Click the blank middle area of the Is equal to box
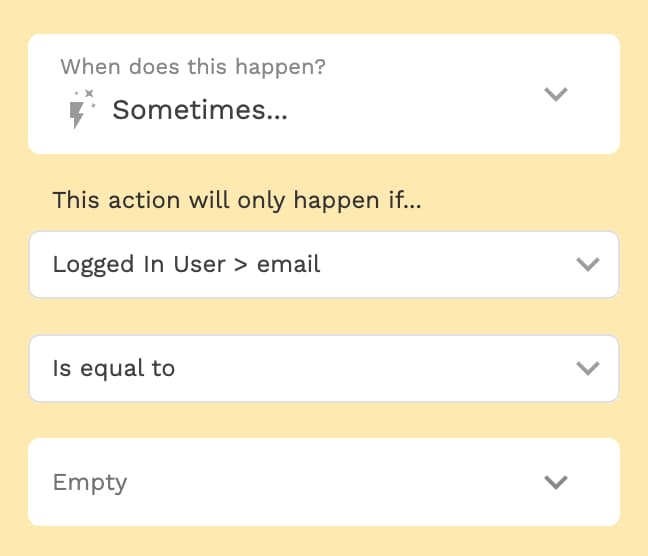This screenshot has height=556, width=648. pos(372,368)
